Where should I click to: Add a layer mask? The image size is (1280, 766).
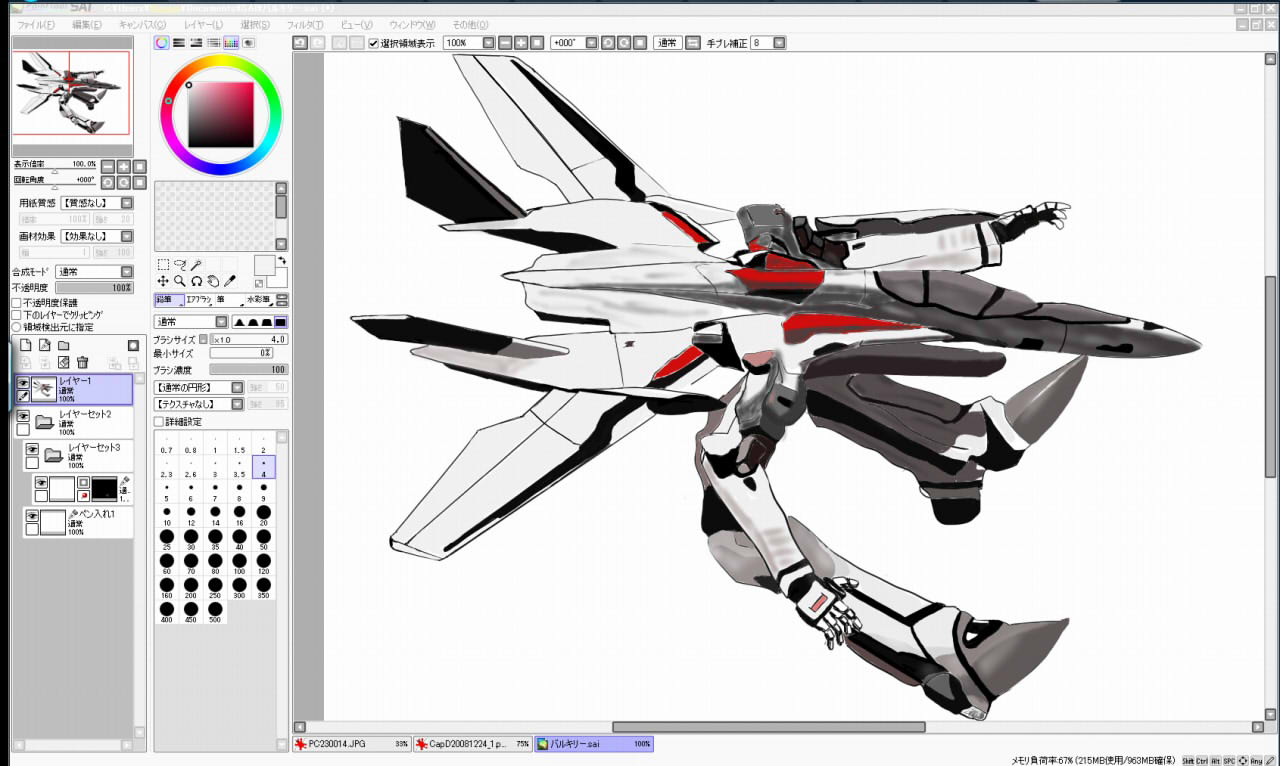pyautogui.click(x=133, y=345)
